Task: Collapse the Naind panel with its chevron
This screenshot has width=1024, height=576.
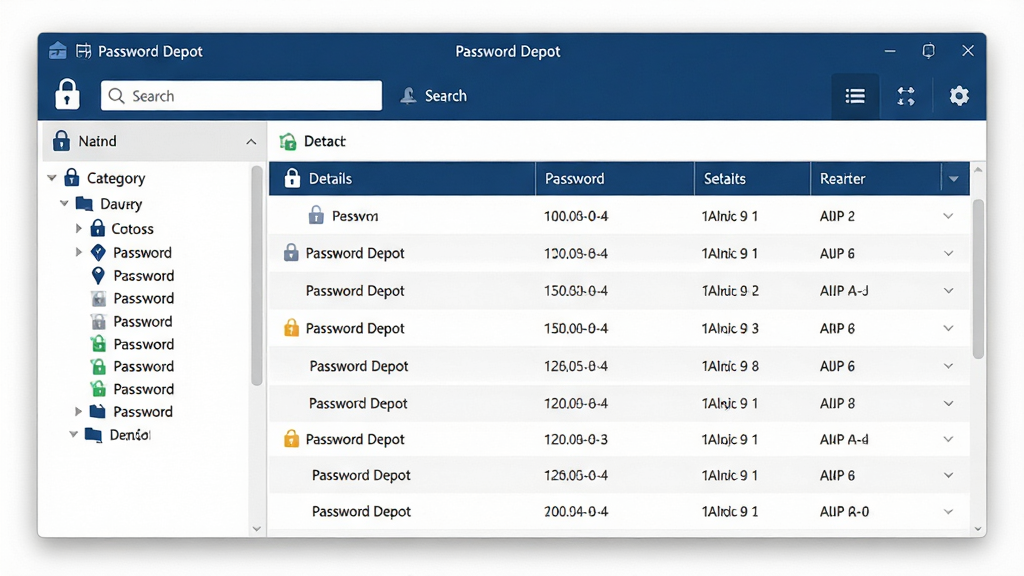Action: coord(251,141)
